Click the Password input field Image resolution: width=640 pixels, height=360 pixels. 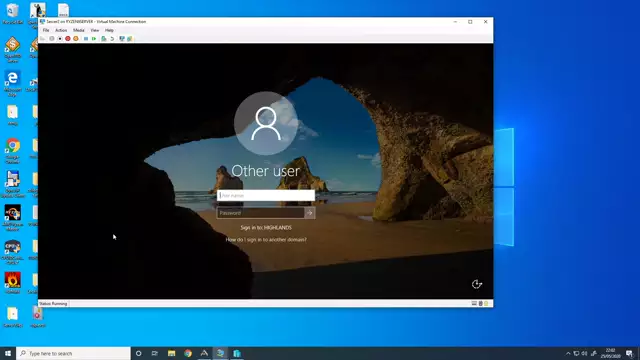[261, 213]
